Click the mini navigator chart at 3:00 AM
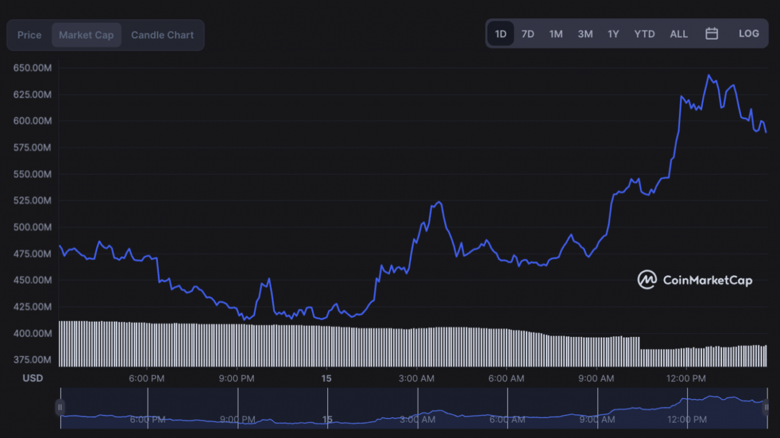The width and height of the screenshot is (780, 438). [416, 410]
